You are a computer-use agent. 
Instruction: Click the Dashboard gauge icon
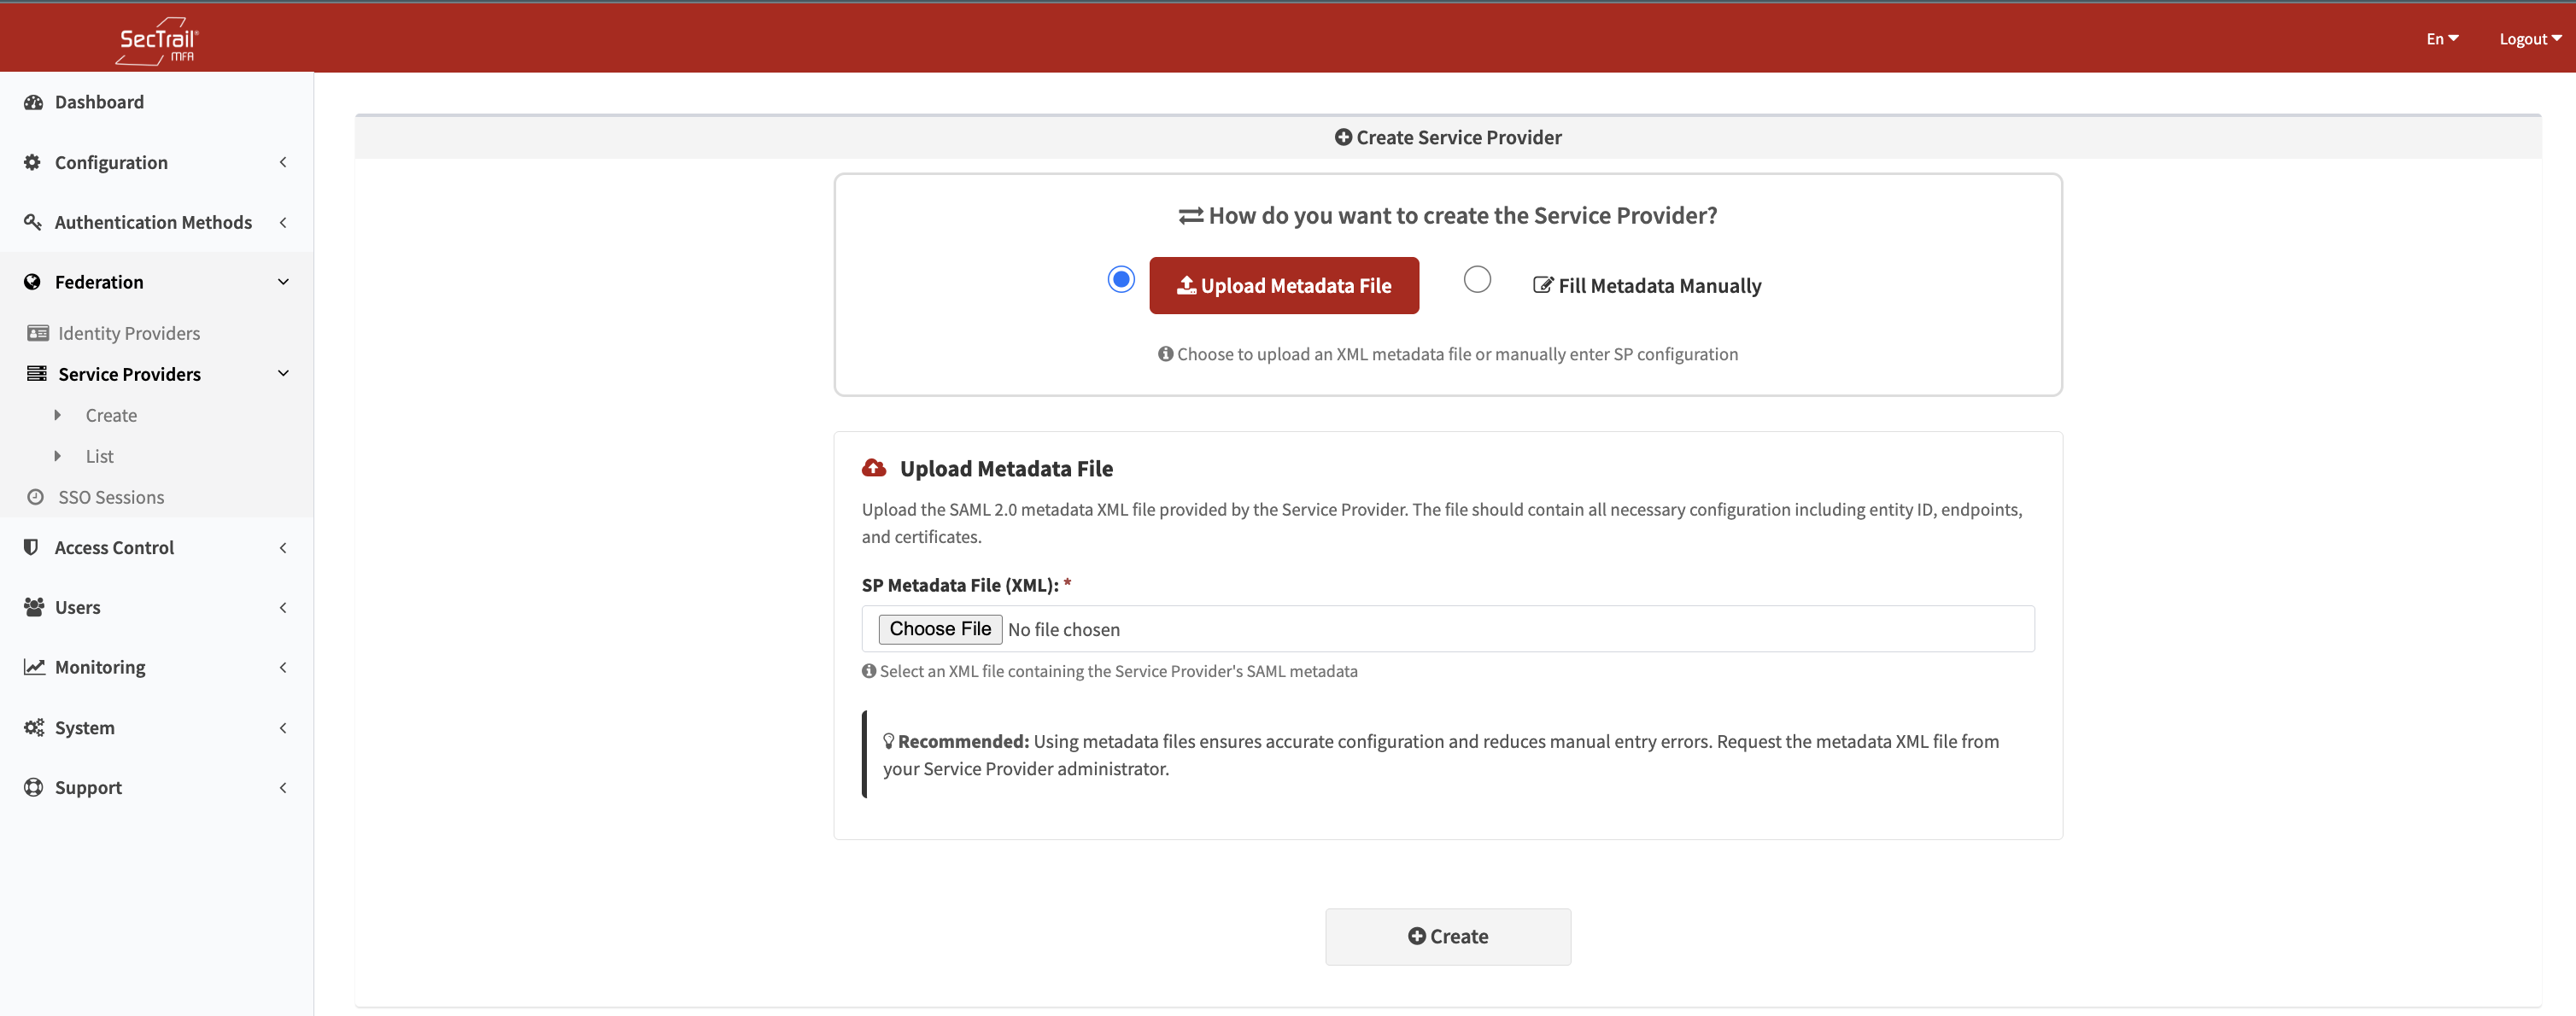tap(33, 102)
